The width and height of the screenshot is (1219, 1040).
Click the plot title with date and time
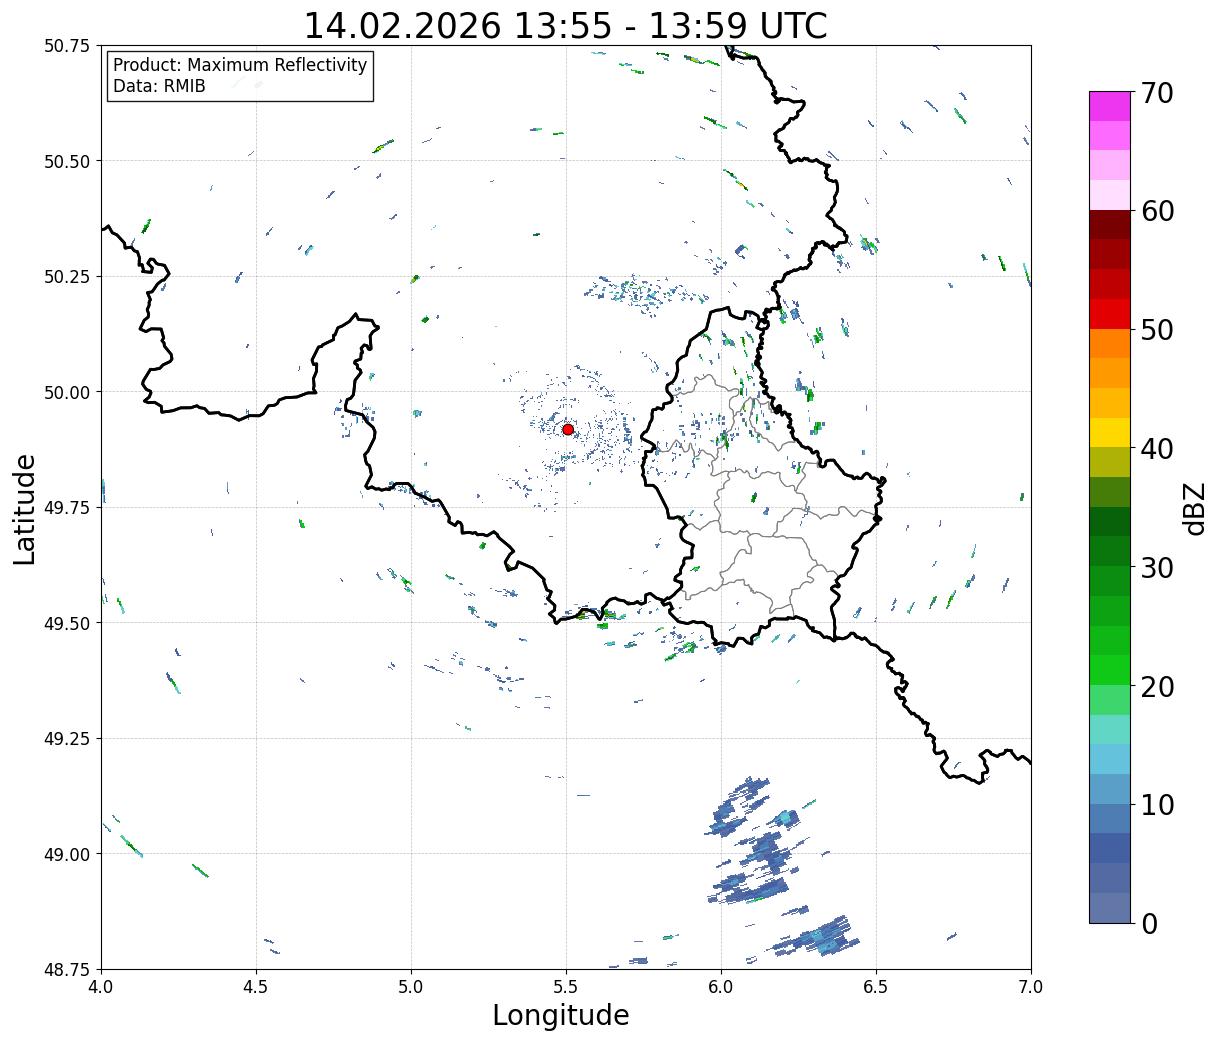click(565, 26)
